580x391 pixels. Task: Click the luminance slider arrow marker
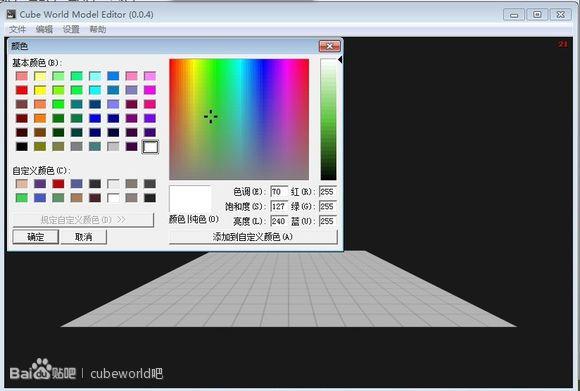click(x=340, y=60)
